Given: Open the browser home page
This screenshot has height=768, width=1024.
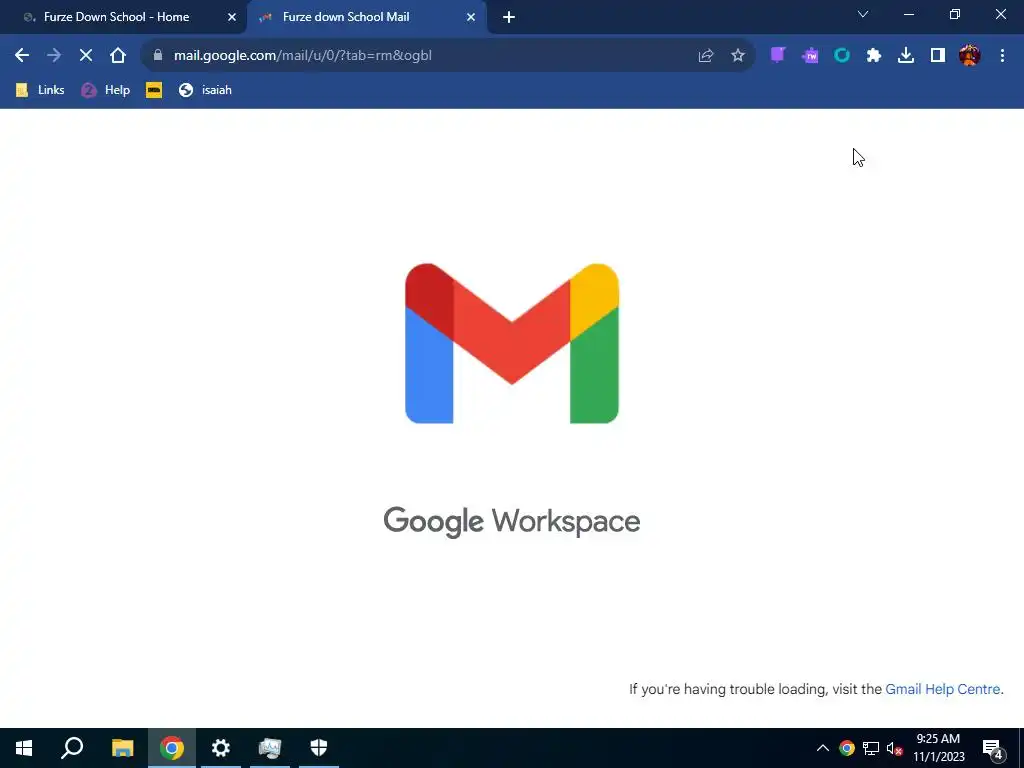Looking at the screenshot, I should pyautogui.click(x=118, y=56).
